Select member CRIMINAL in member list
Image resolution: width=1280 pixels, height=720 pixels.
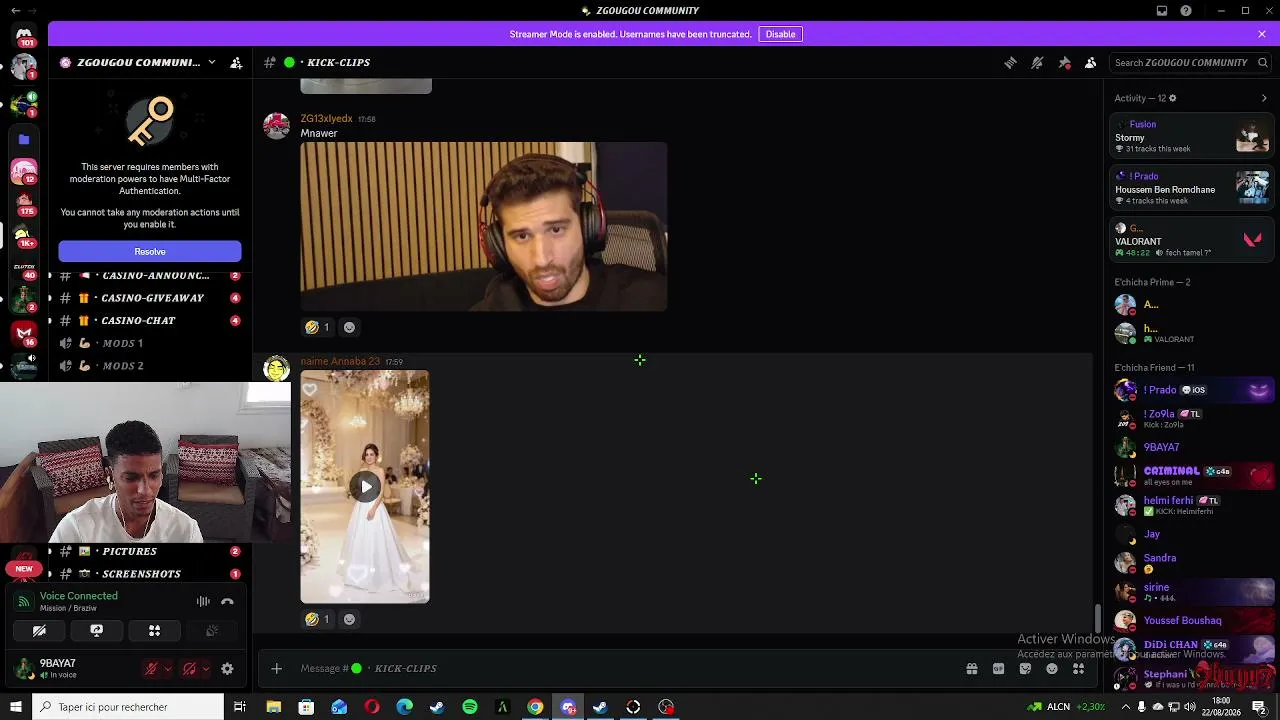click(x=1191, y=475)
